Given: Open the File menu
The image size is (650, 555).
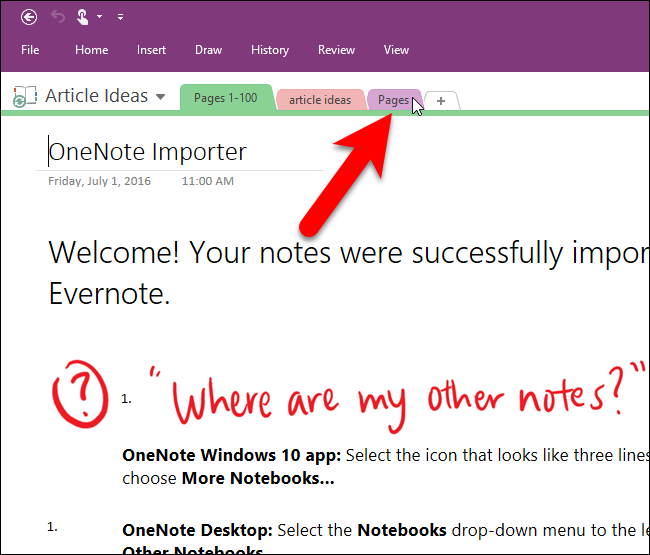Looking at the screenshot, I should coord(30,50).
